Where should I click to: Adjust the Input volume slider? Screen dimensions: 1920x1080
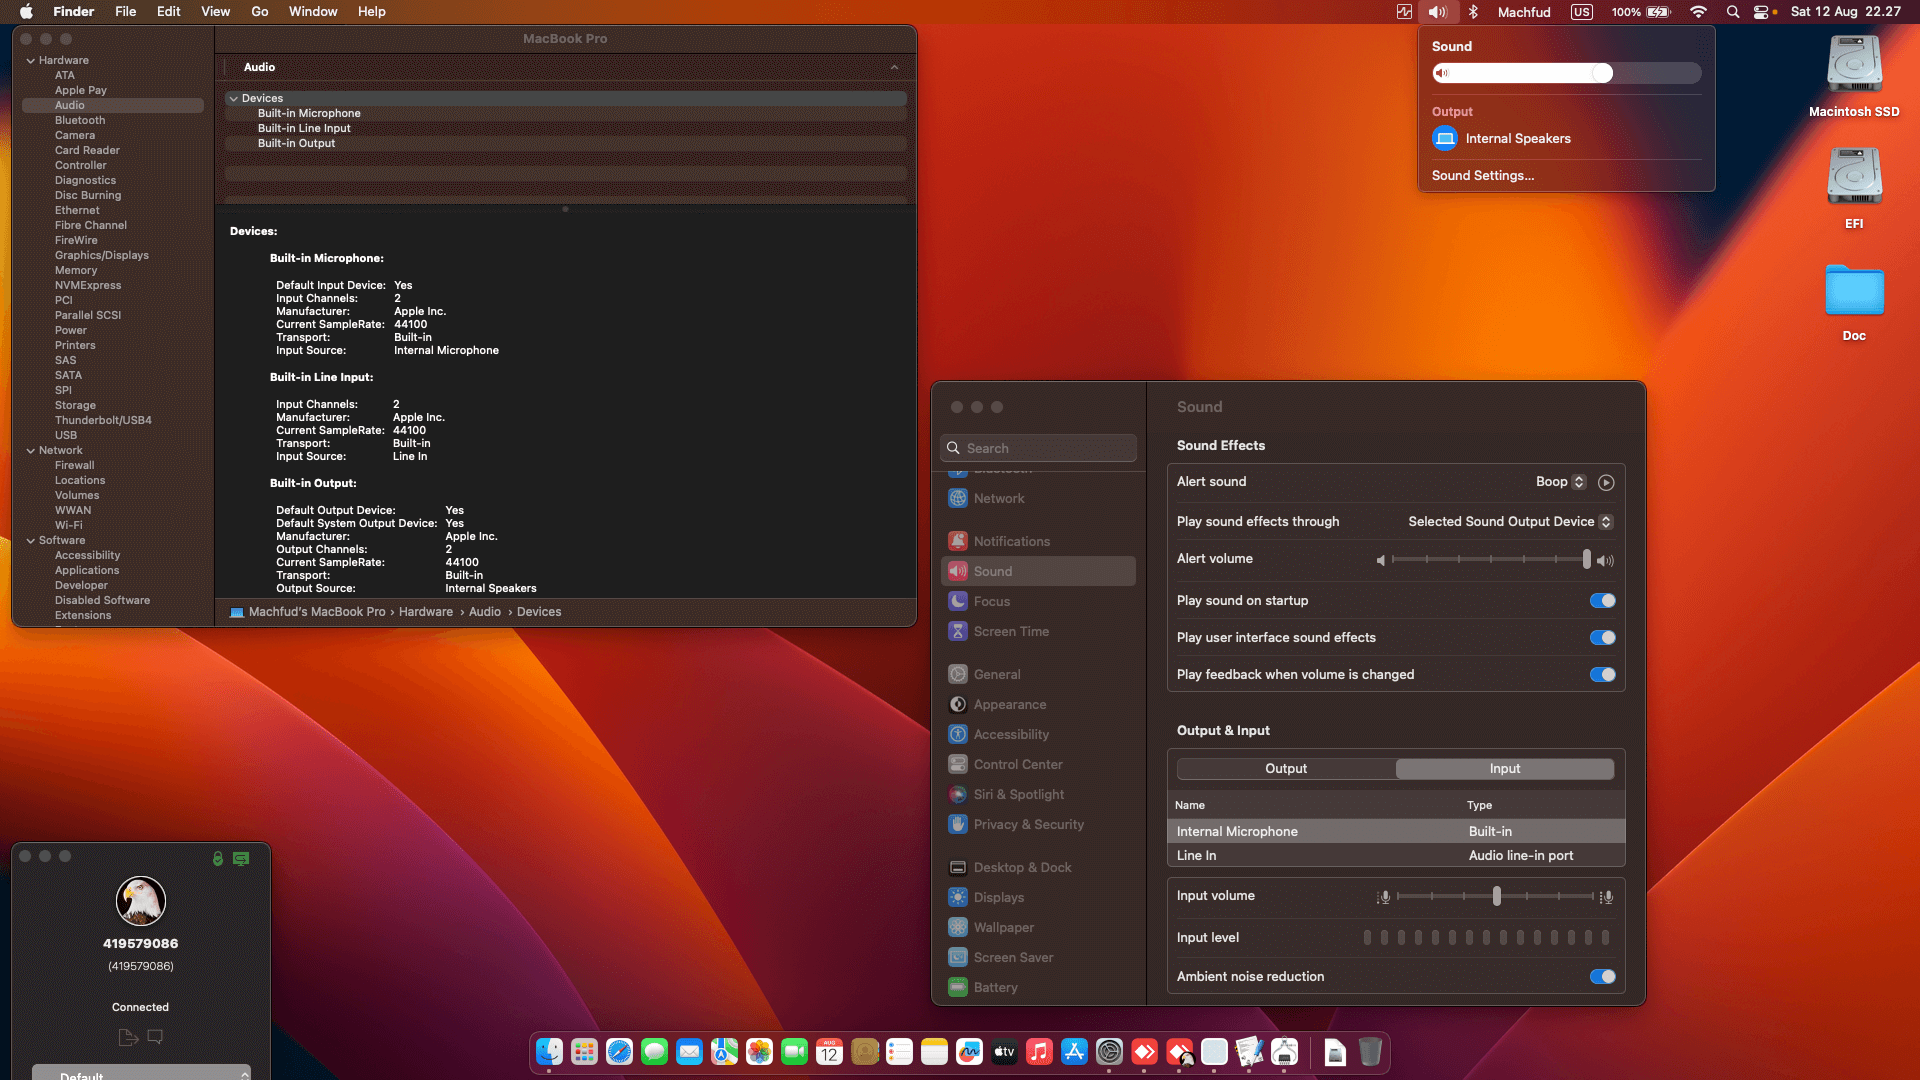pyautogui.click(x=1495, y=897)
